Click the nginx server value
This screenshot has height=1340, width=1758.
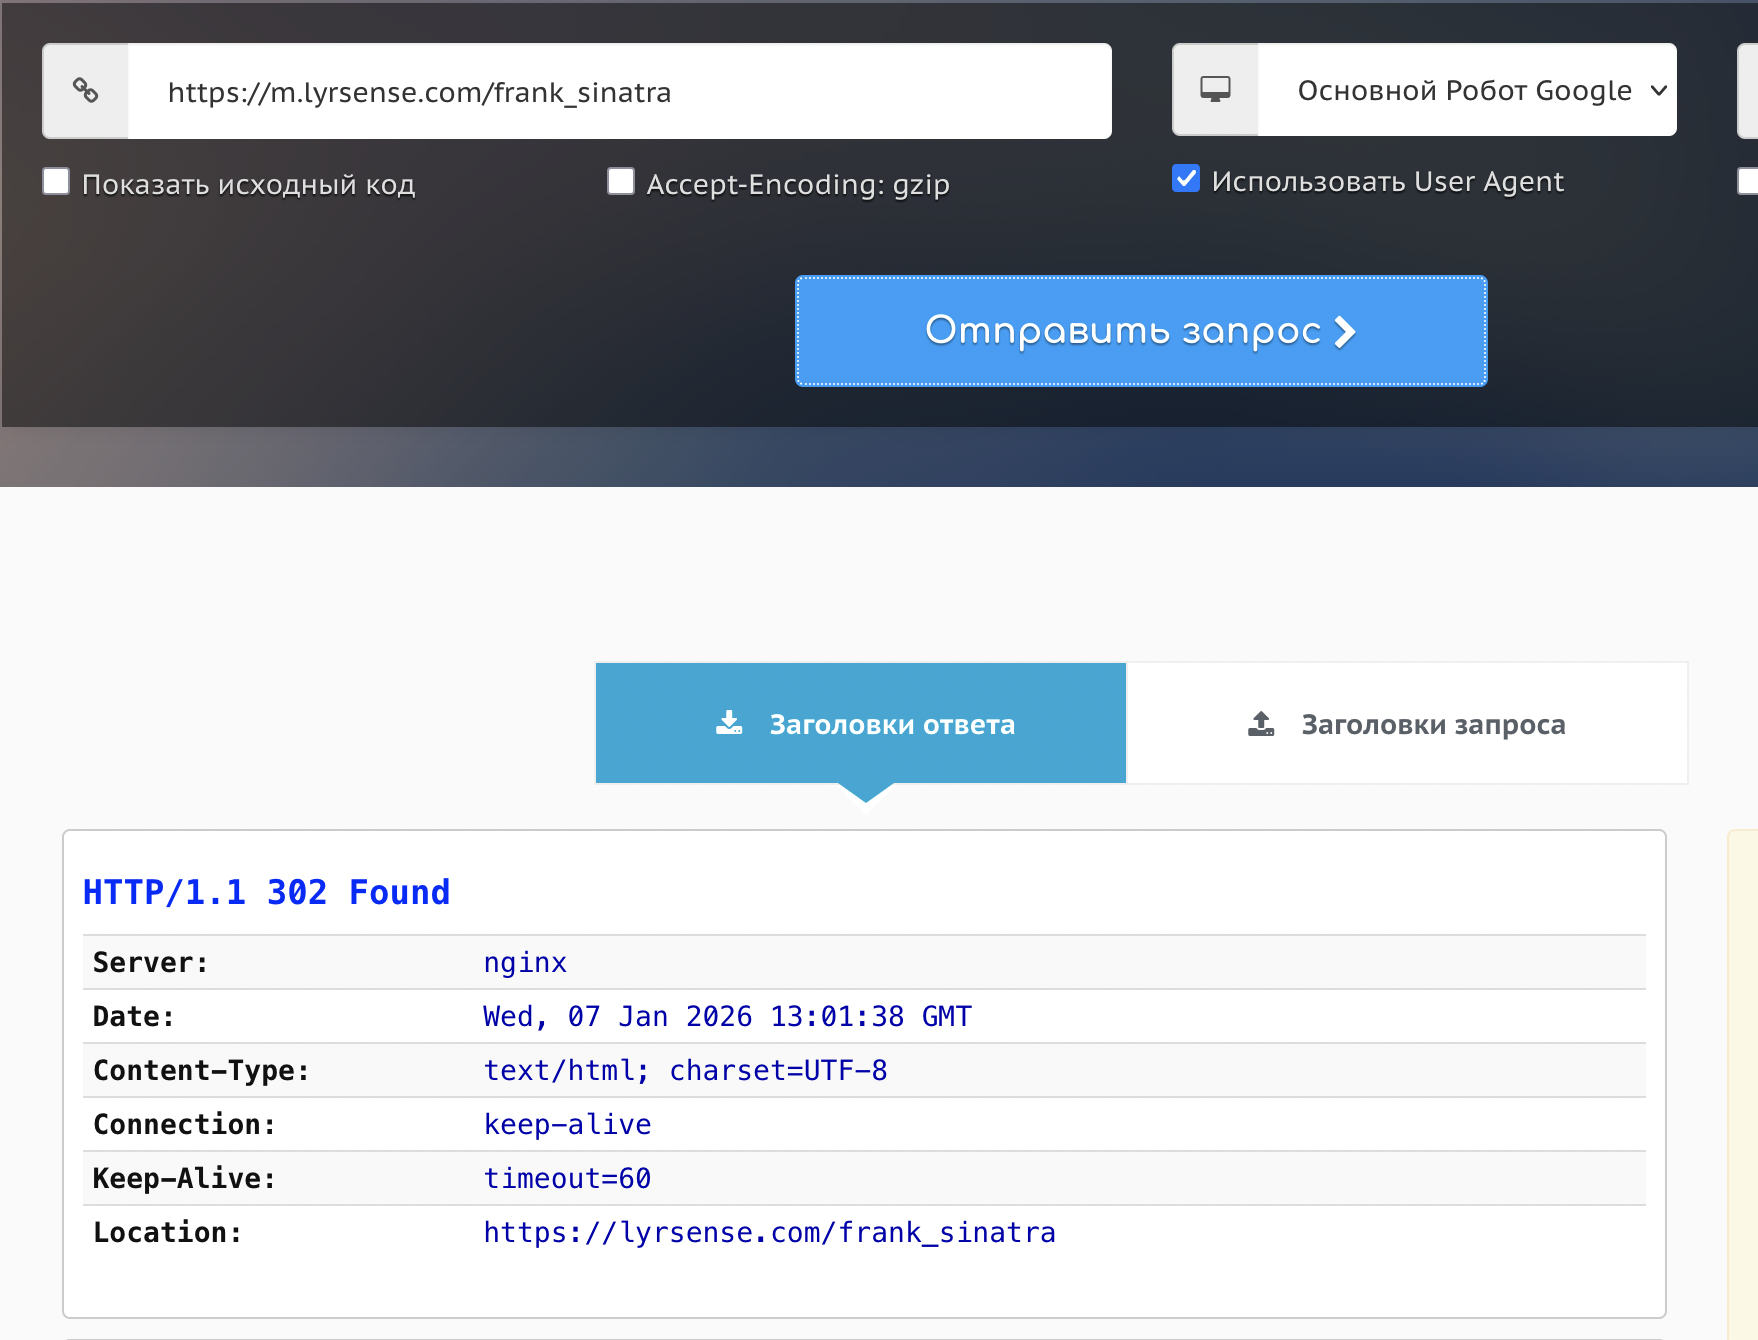525,962
